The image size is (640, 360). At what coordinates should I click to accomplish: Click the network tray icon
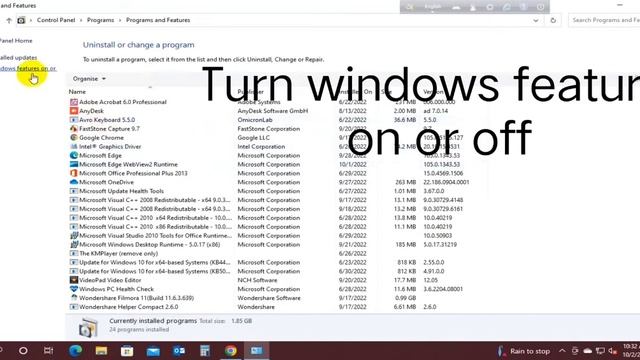(x=600, y=351)
